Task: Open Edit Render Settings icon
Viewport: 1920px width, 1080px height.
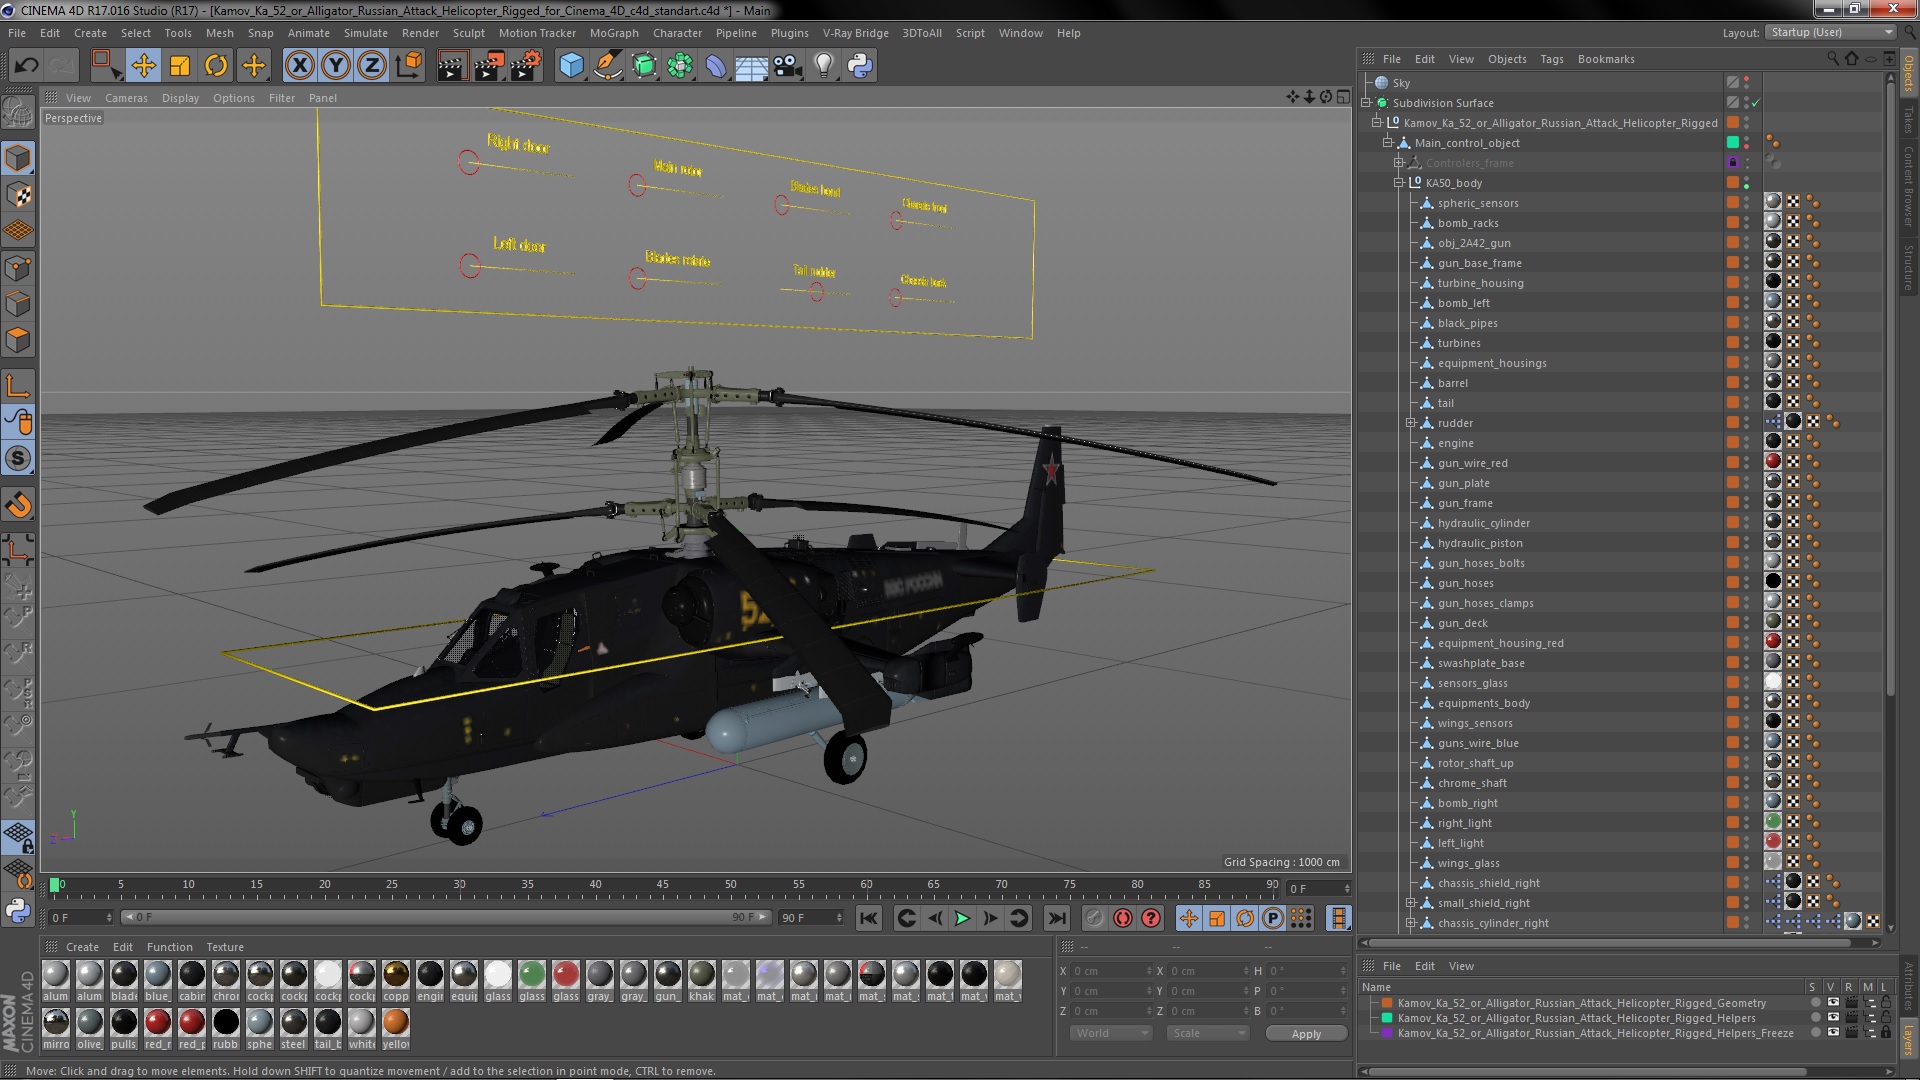Action: pyautogui.click(x=526, y=66)
